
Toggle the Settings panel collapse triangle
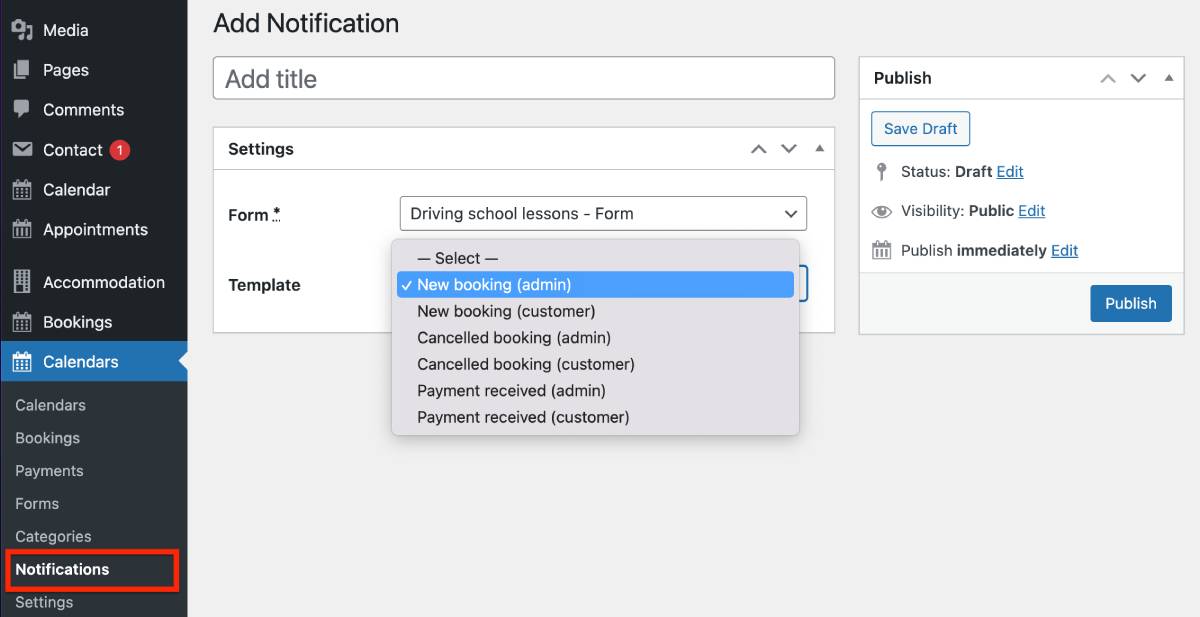(819, 149)
